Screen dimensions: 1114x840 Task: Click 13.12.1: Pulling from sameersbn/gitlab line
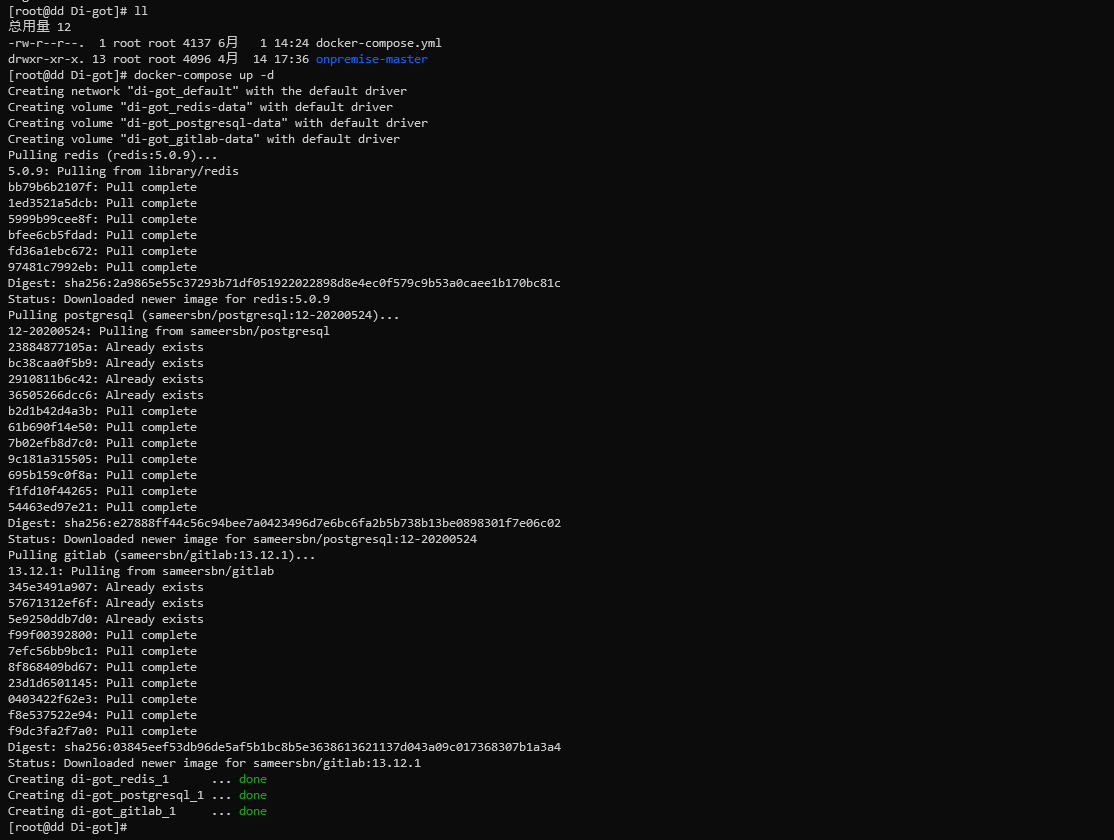point(141,571)
